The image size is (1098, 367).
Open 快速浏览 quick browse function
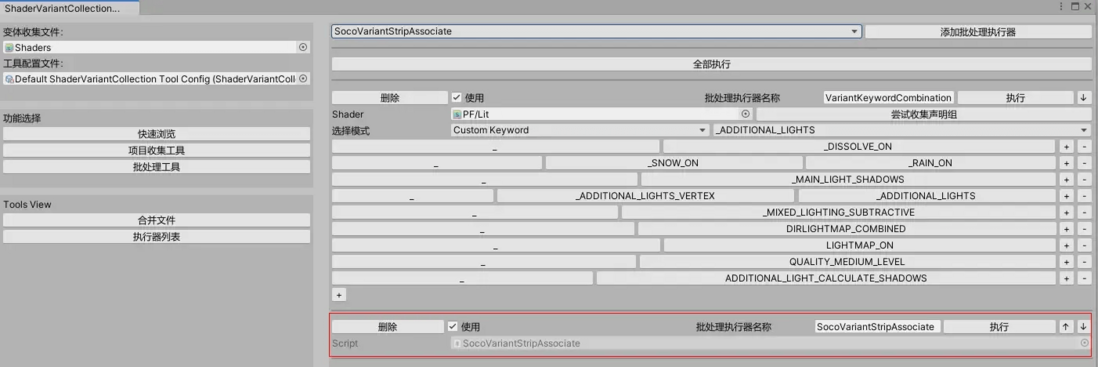(156, 134)
